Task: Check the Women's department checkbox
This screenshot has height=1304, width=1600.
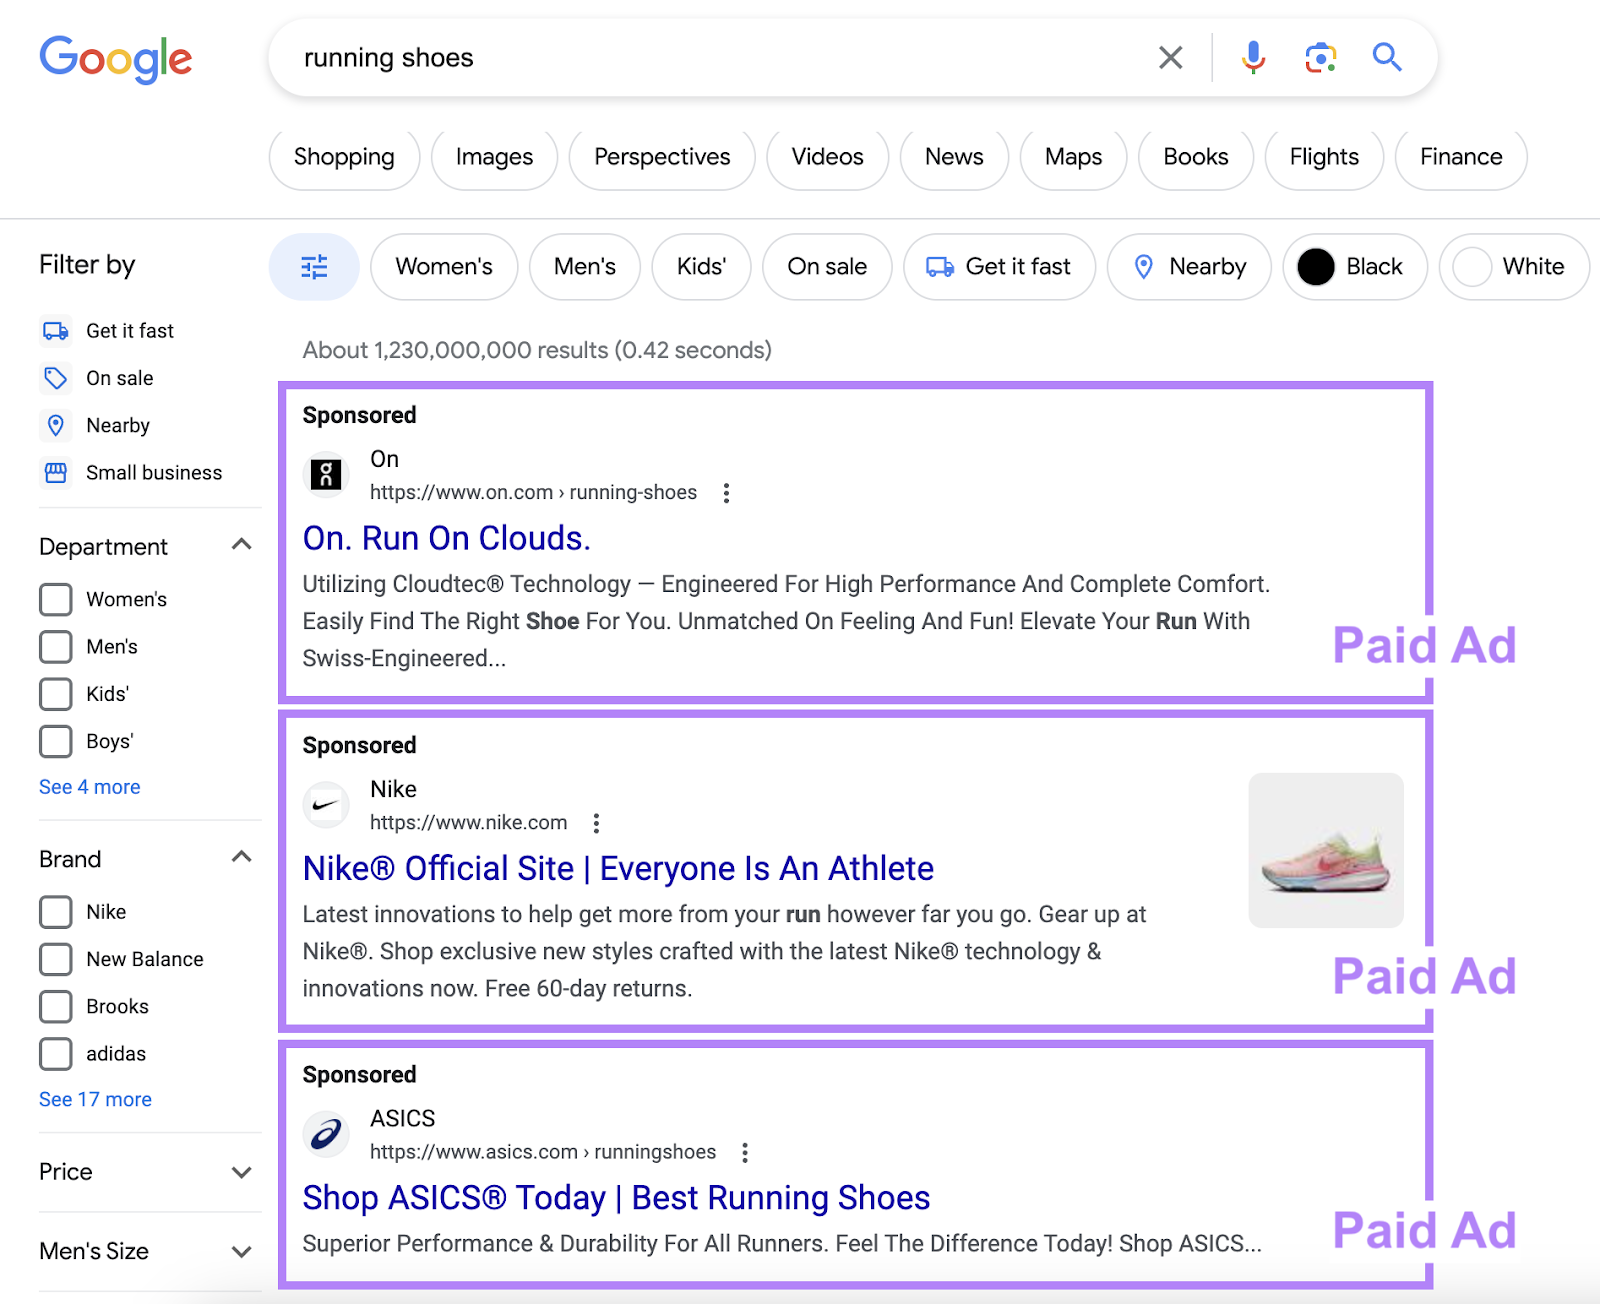Action: point(54,599)
